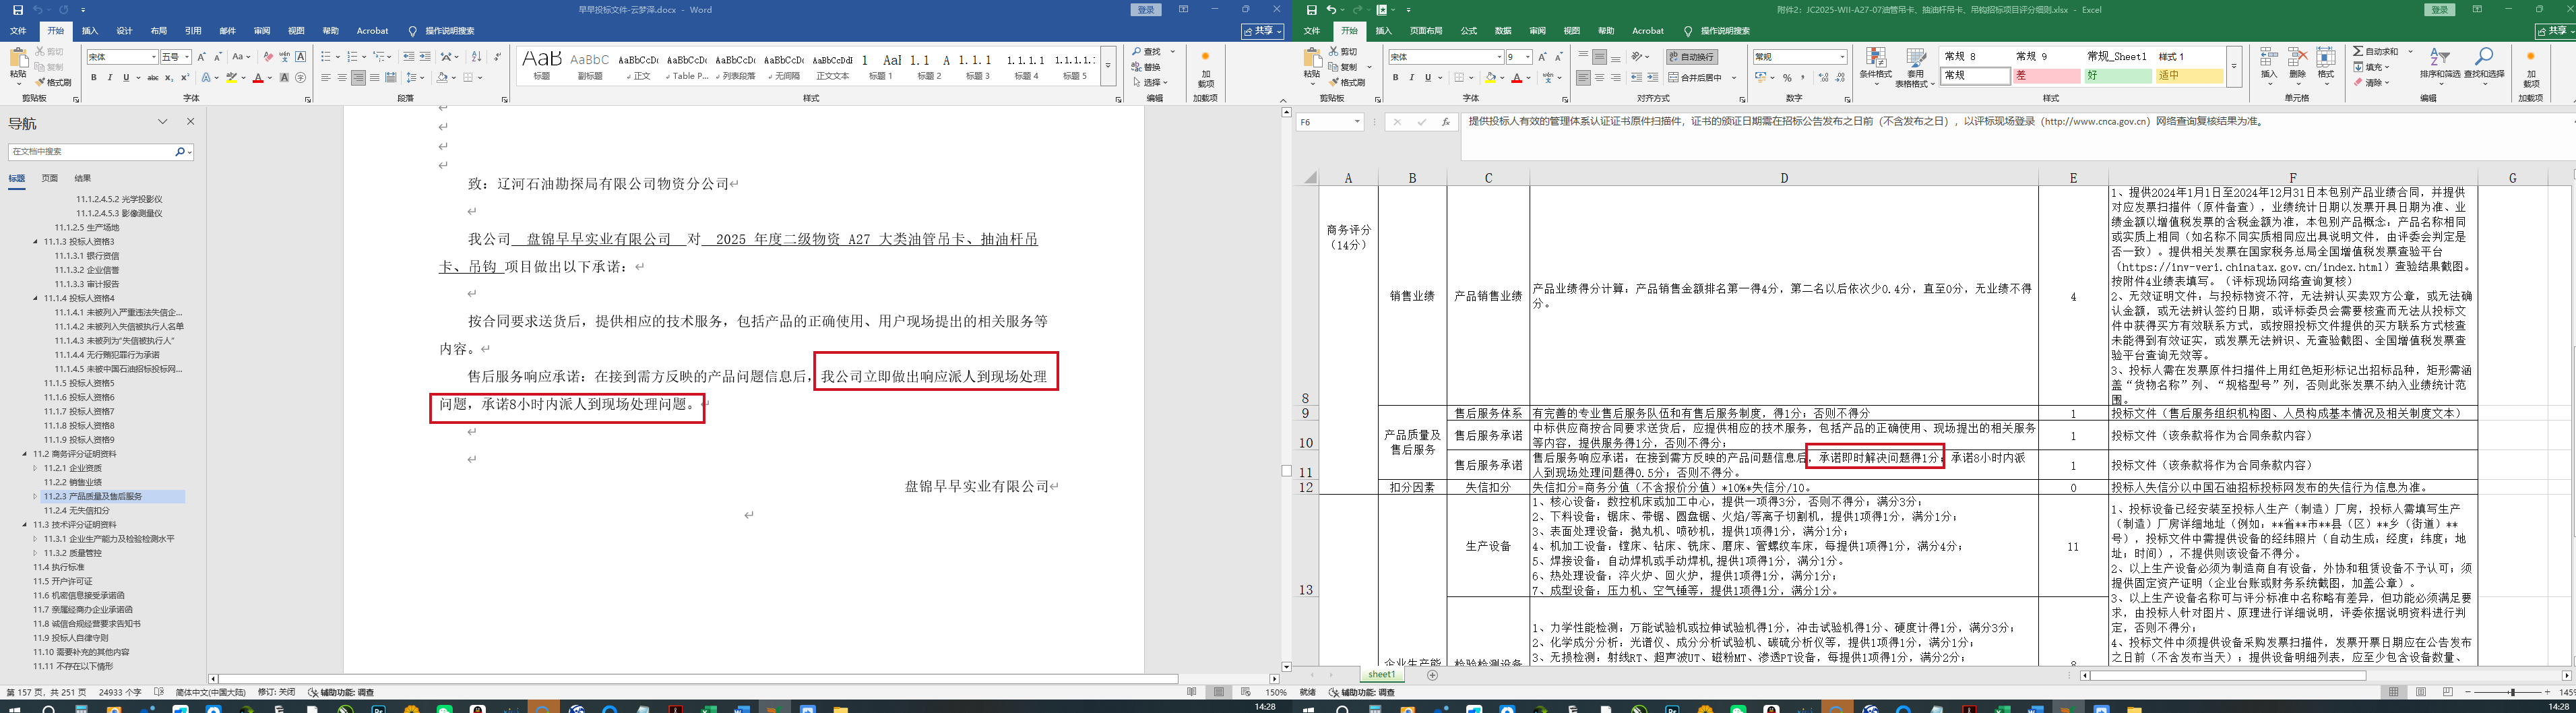2576x713 pixels.
Task: Open the Excel Name Box dropdown
Action: (x=1357, y=122)
